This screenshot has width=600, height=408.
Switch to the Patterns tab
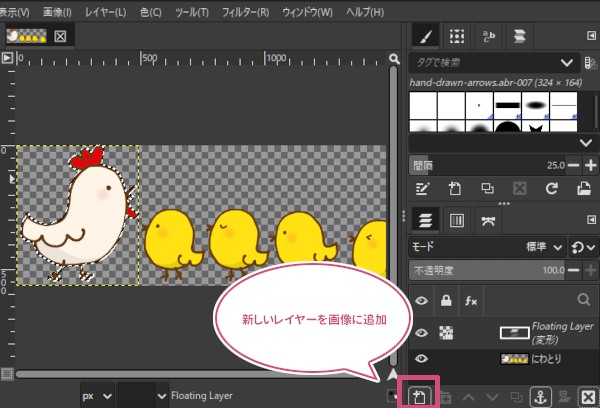coord(457,36)
